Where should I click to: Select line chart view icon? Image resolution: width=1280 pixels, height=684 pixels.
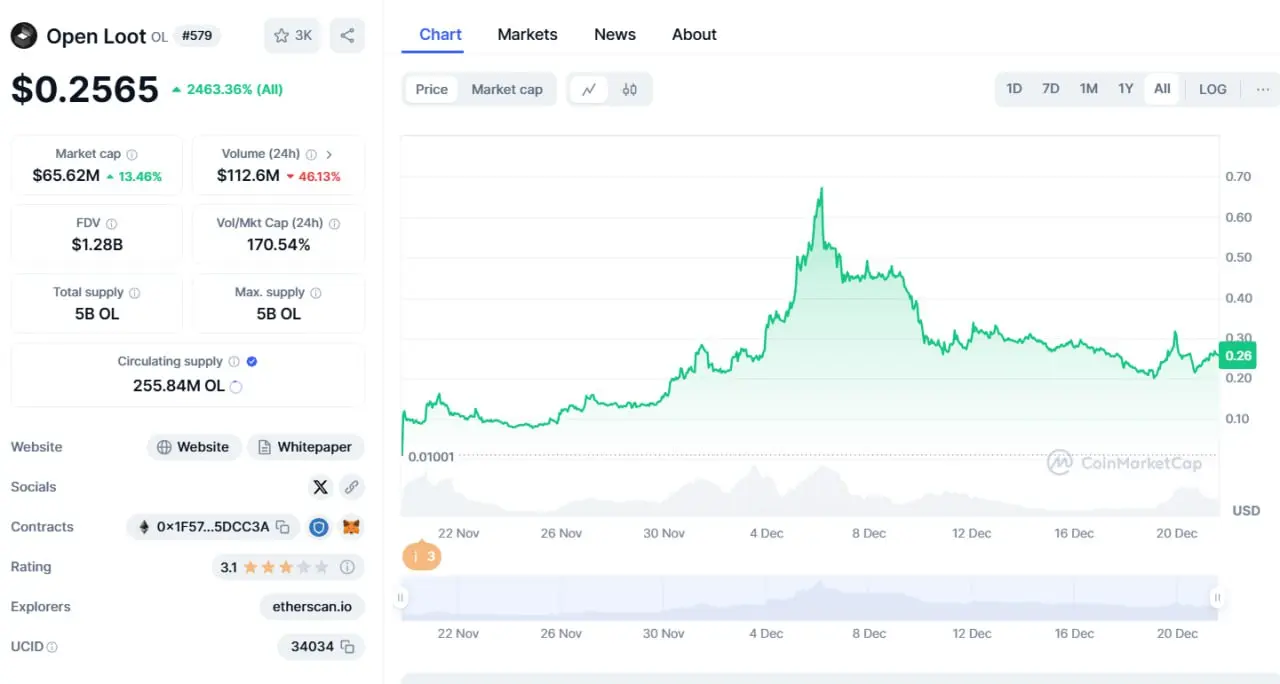pos(589,89)
